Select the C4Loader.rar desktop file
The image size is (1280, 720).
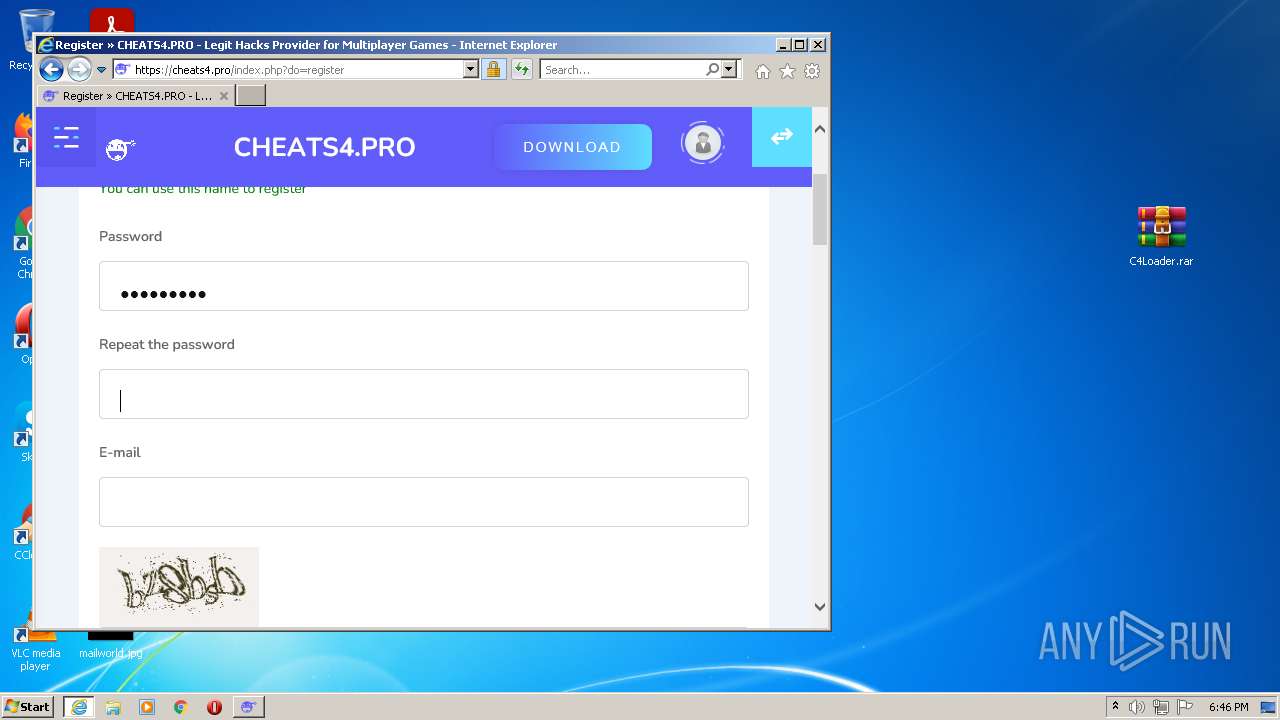pyautogui.click(x=1161, y=236)
